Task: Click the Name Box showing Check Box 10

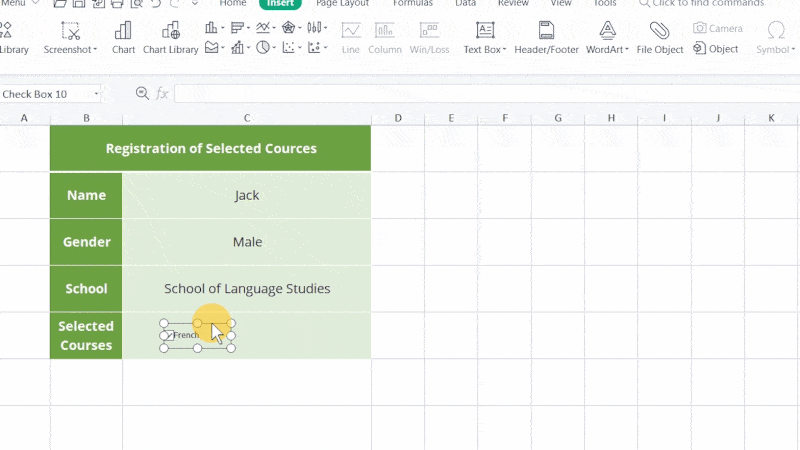Action: point(50,94)
